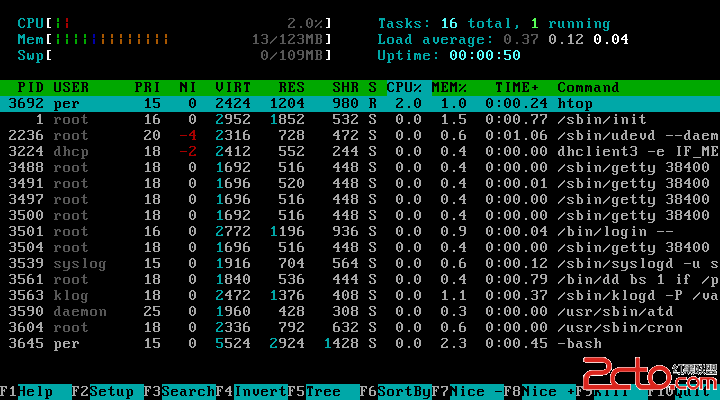720x400 pixels.
Task: Click the 2.0% CPU meter value
Action: click(x=305, y=23)
